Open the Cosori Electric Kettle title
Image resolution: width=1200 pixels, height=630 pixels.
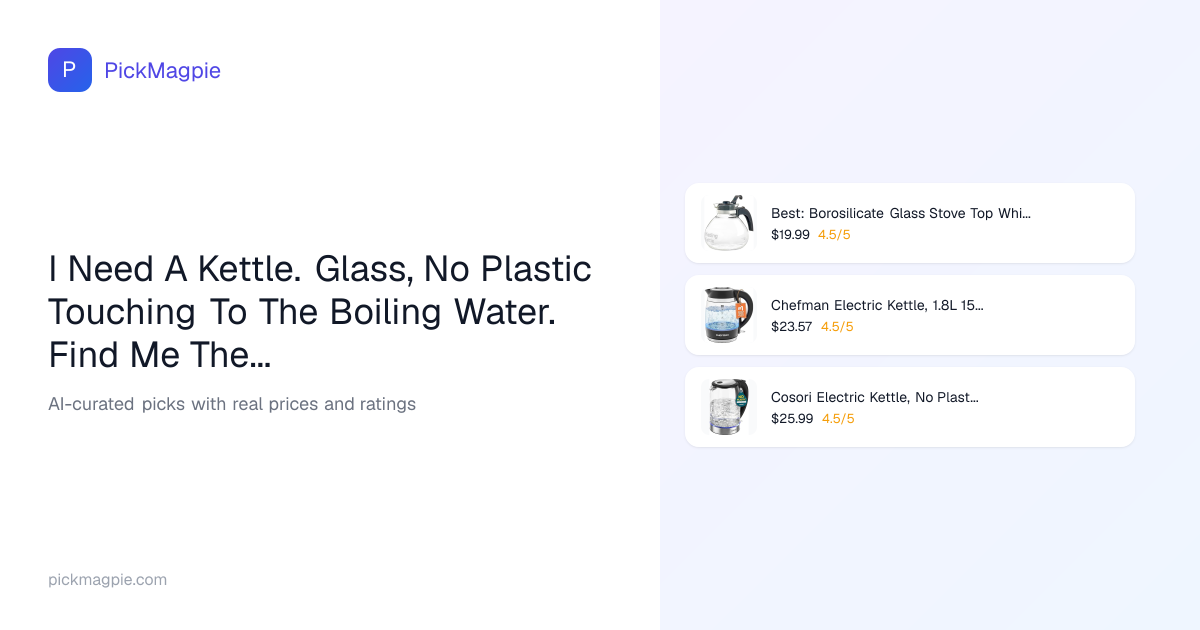tap(874, 398)
